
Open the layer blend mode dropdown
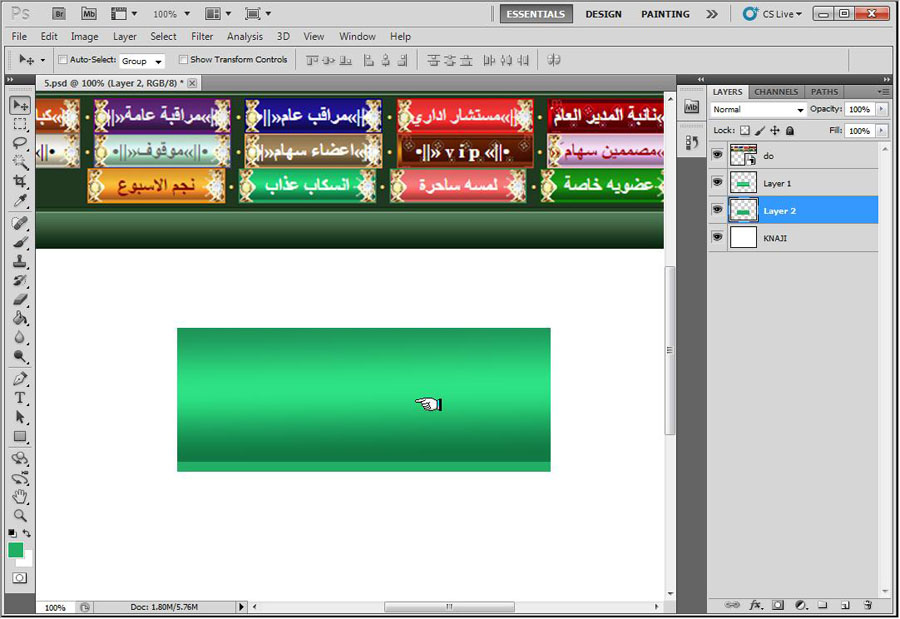click(x=758, y=109)
